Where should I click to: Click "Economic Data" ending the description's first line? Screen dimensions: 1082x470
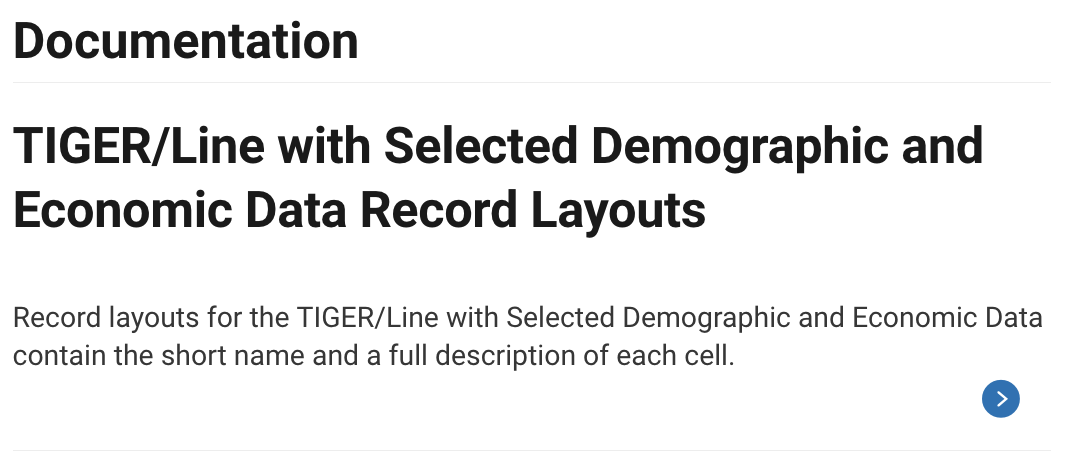[947, 319]
